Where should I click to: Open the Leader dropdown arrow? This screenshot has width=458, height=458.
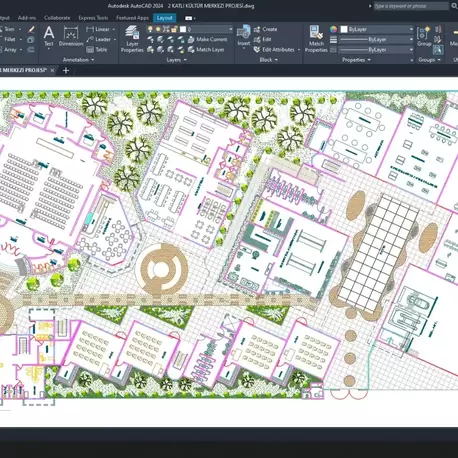tap(115, 39)
